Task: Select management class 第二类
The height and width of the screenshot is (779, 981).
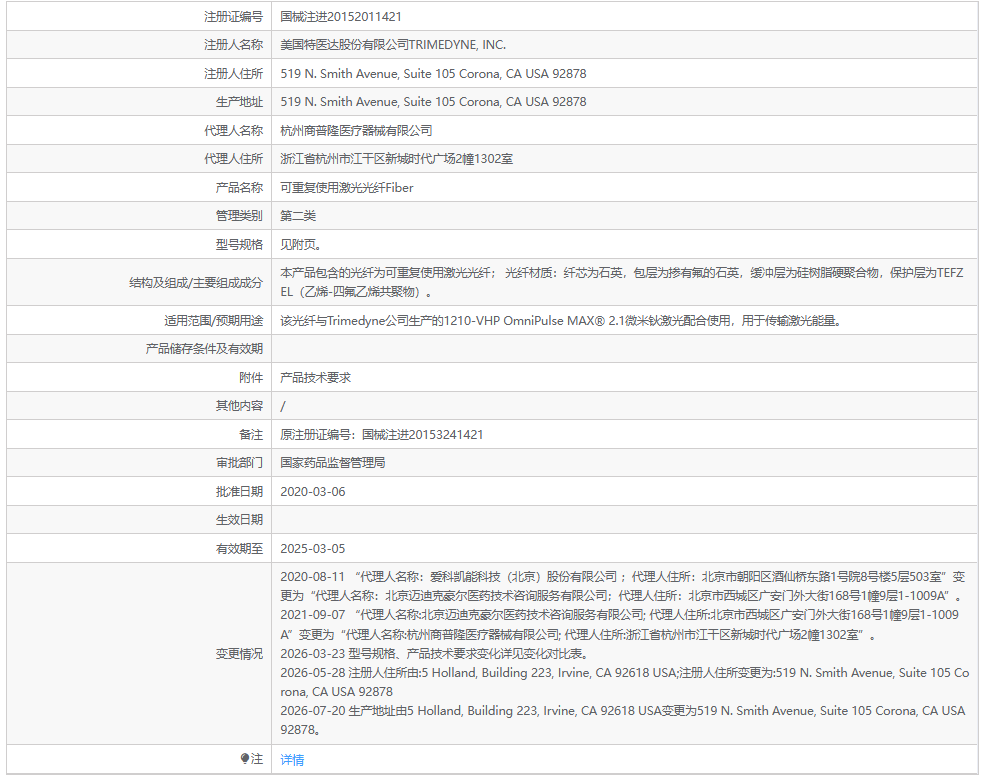Action: pos(298,216)
